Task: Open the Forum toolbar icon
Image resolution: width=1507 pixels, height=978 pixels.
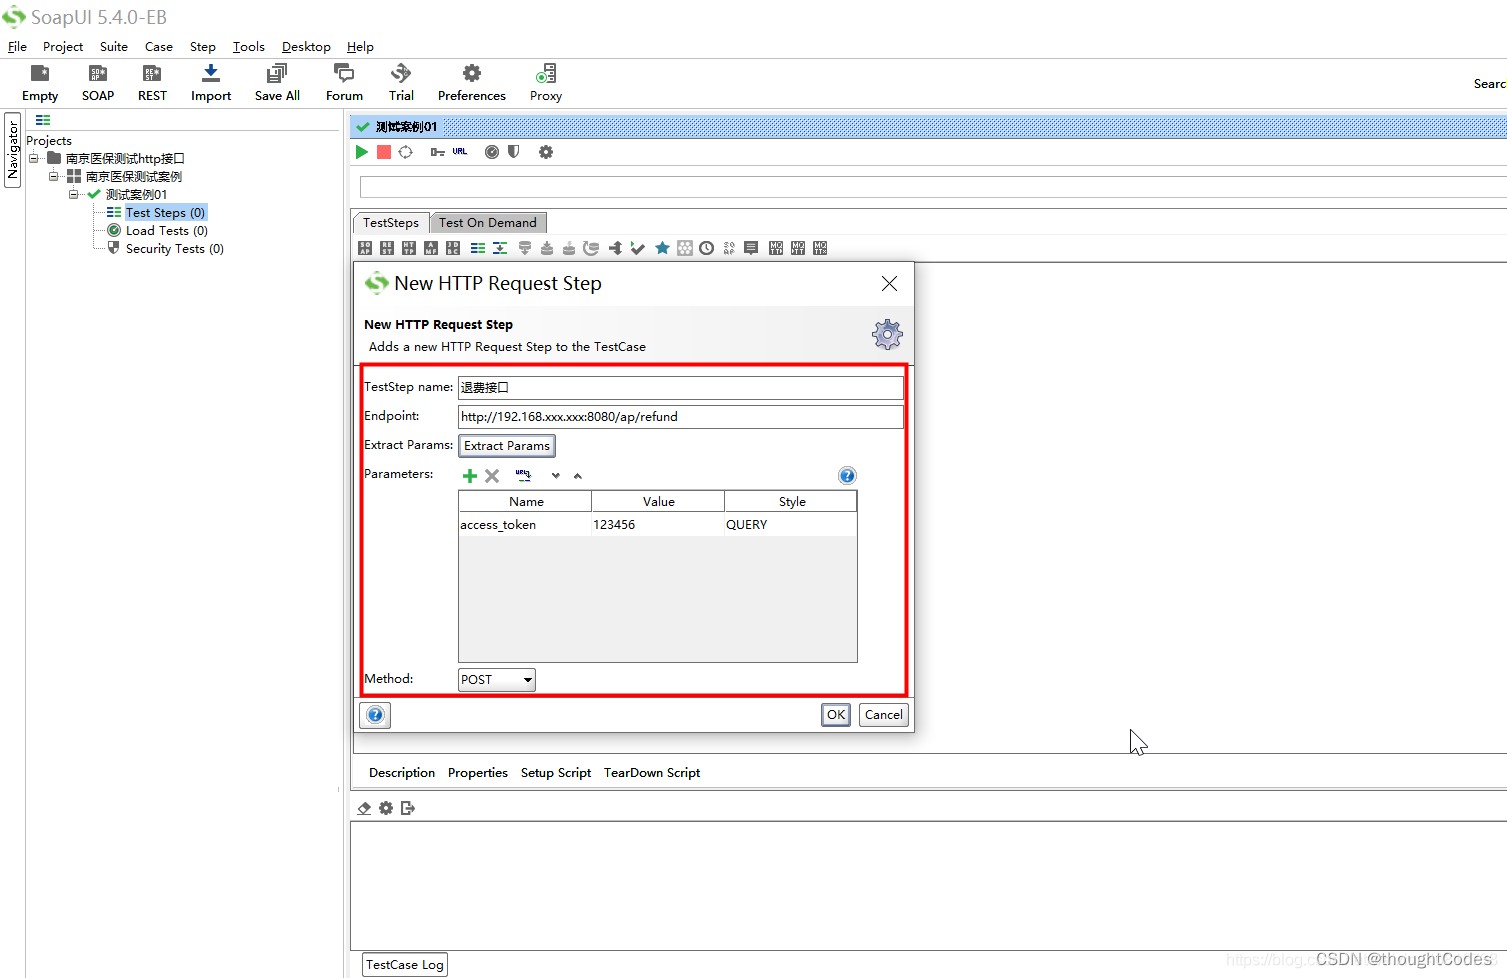Action: point(344,83)
